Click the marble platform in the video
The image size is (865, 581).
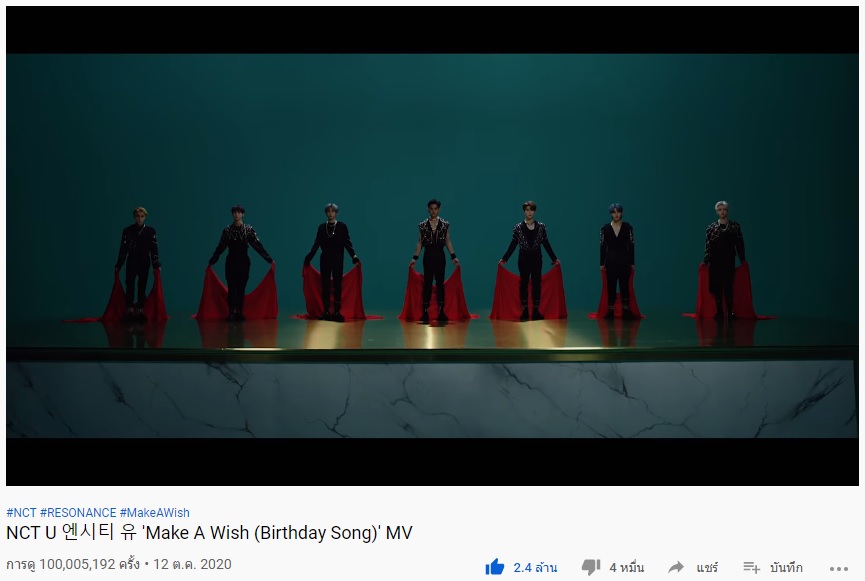tap(432, 398)
